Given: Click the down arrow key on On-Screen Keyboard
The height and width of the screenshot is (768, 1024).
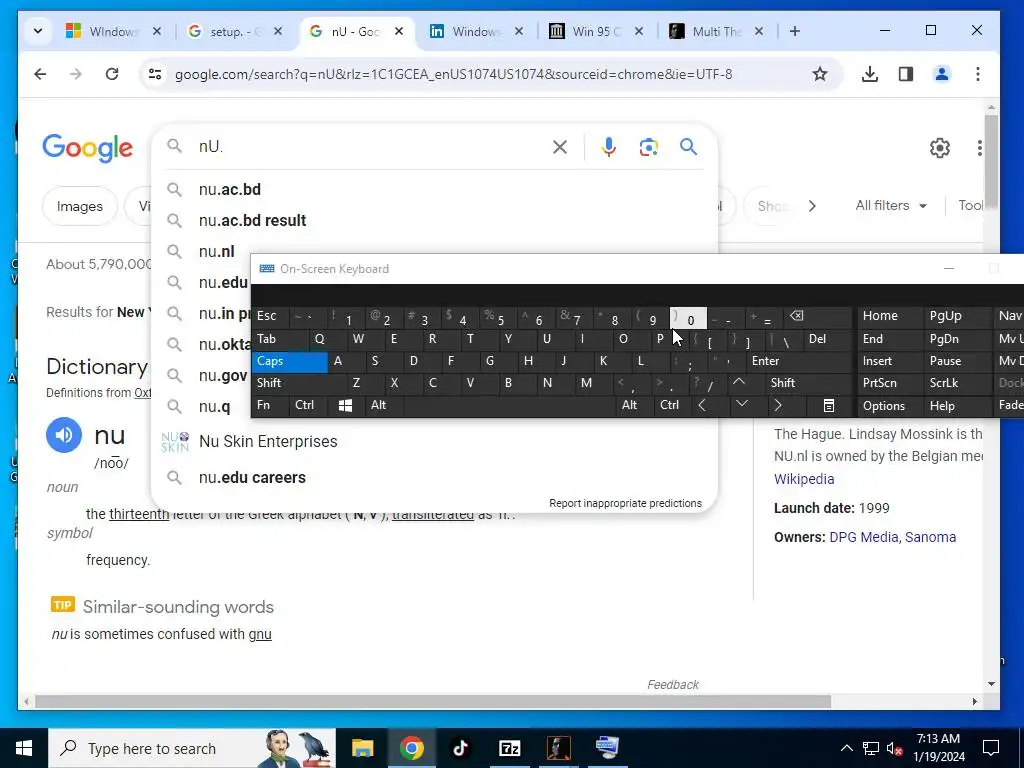Looking at the screenshot, I should click(x=742, y=404).
